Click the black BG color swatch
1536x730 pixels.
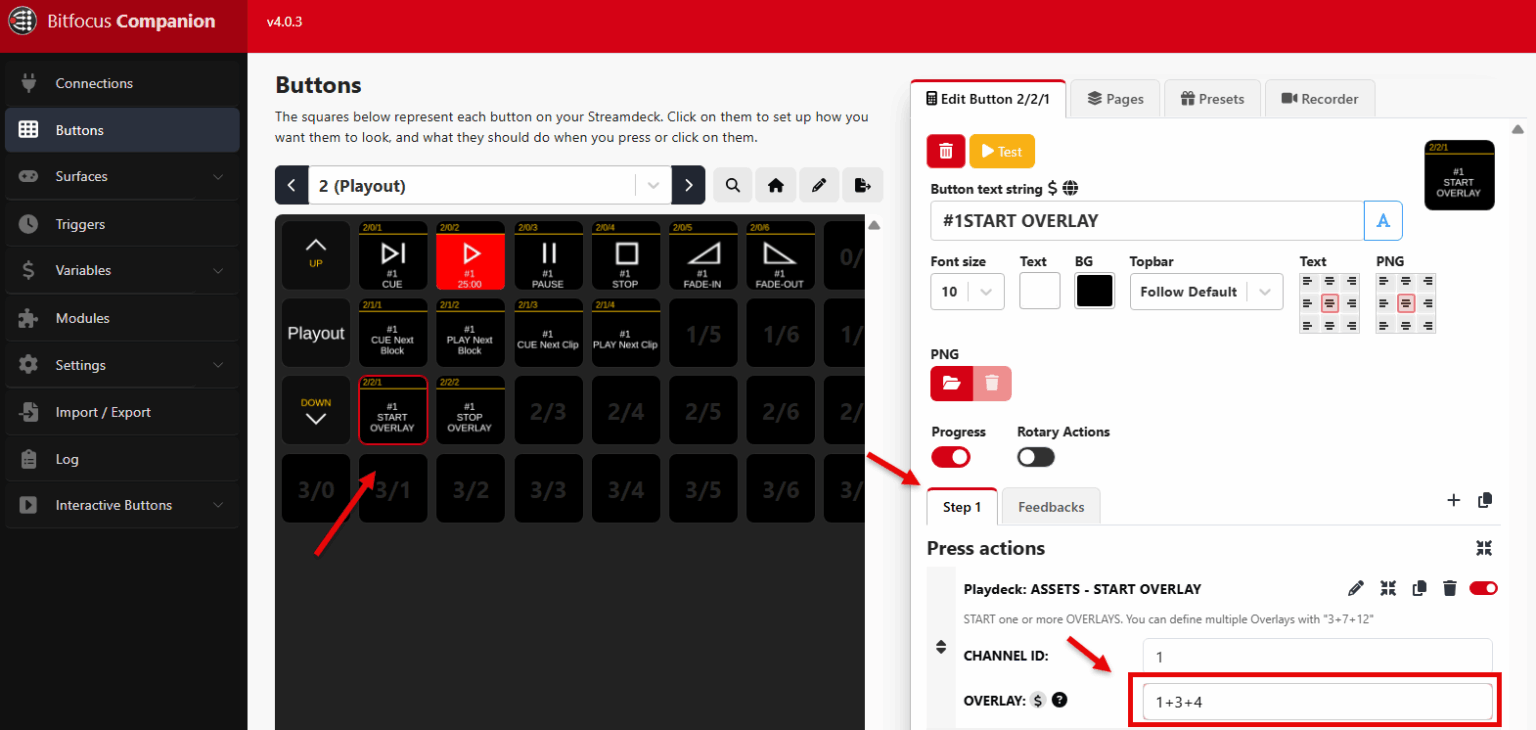coord(1094,290)
